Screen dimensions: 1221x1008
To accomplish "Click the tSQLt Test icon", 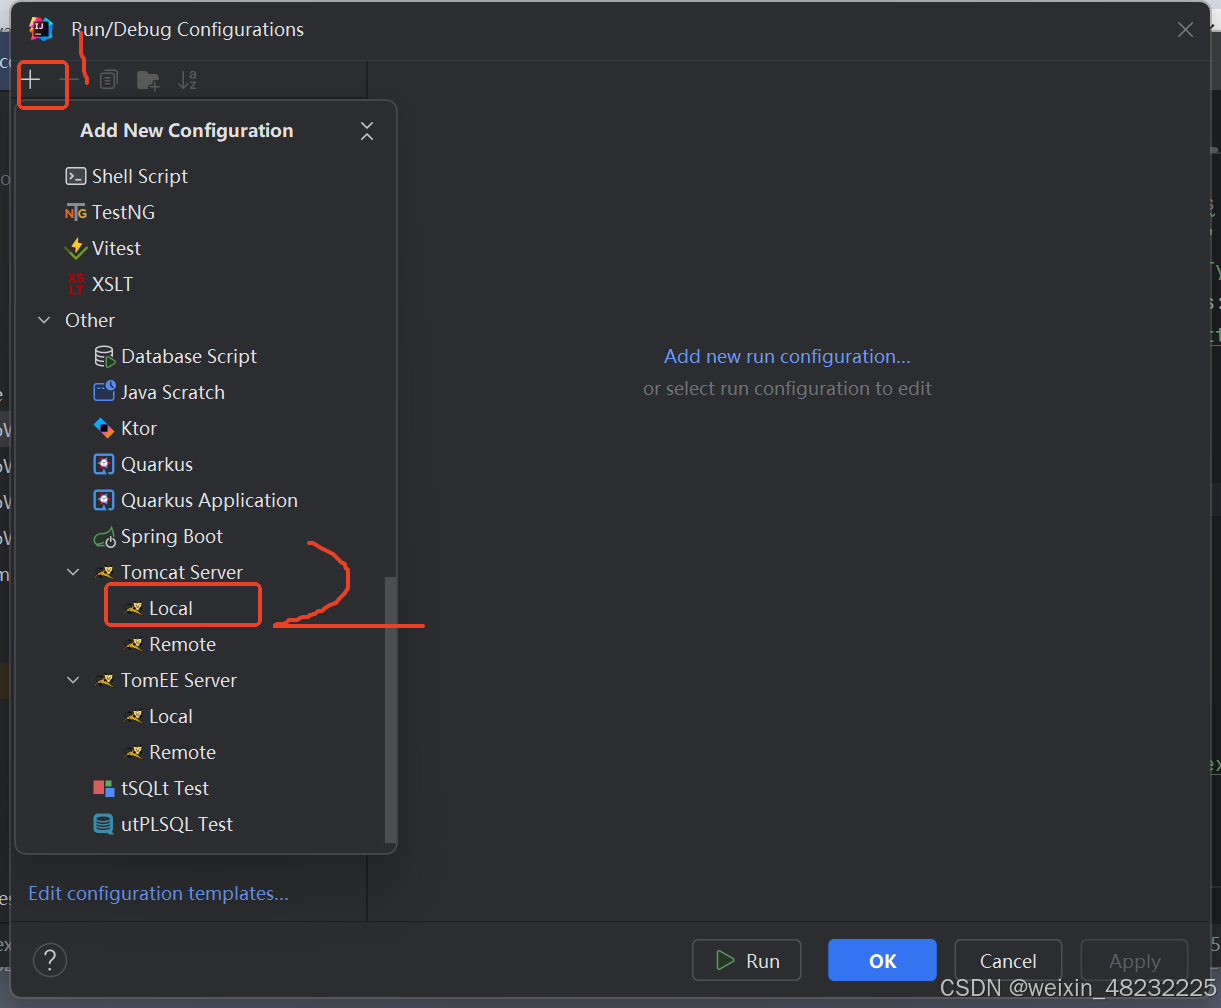I will coord(104,788).
